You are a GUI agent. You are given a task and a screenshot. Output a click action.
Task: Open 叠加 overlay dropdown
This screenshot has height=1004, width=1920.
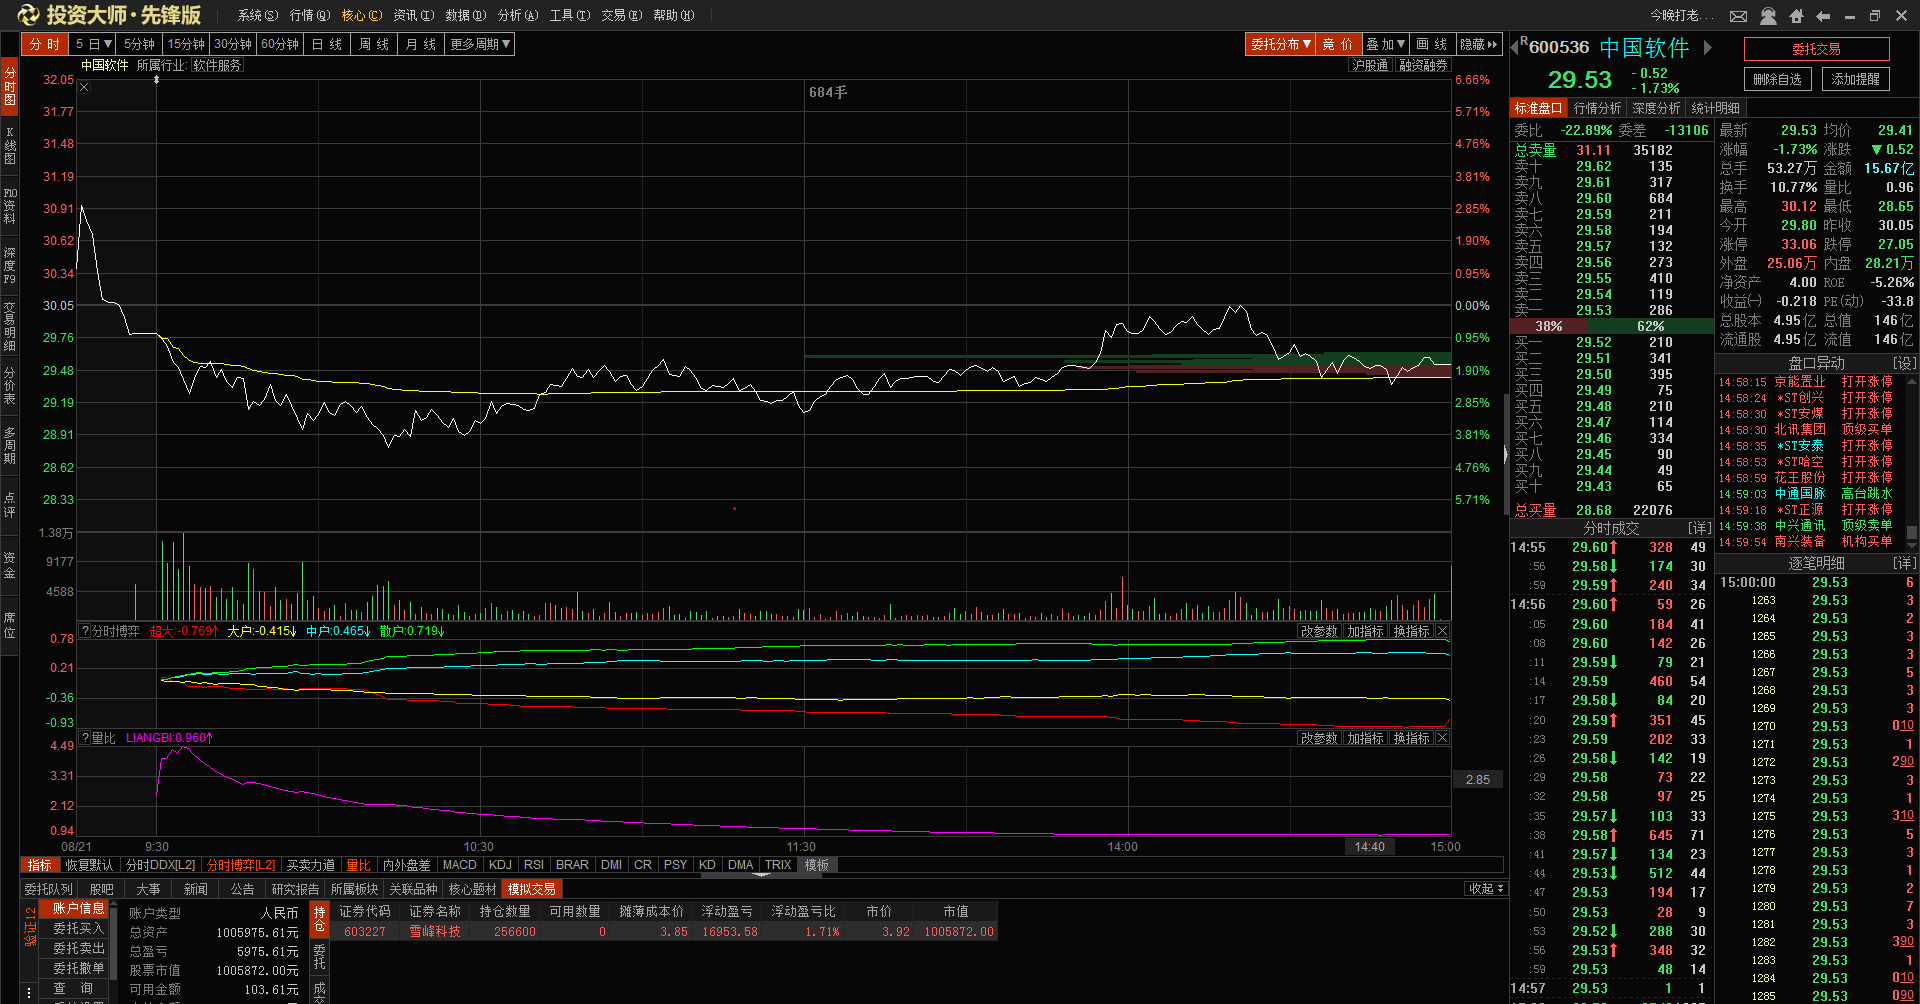[1386, 44]
